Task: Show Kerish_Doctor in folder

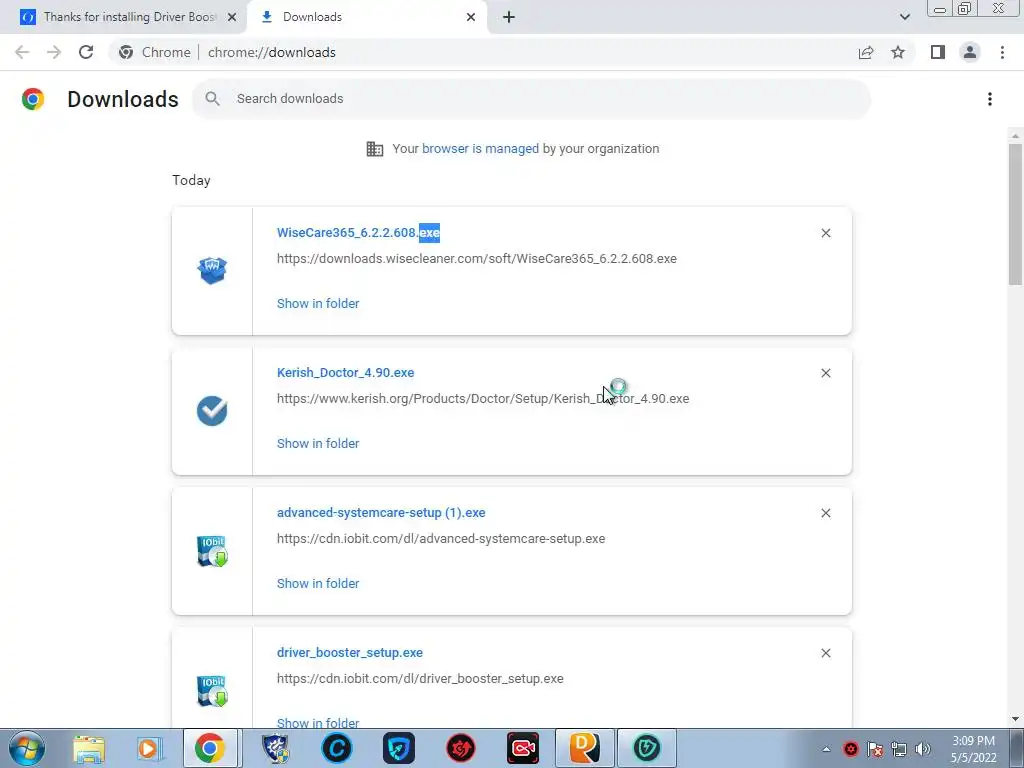Action: [318, 443]
